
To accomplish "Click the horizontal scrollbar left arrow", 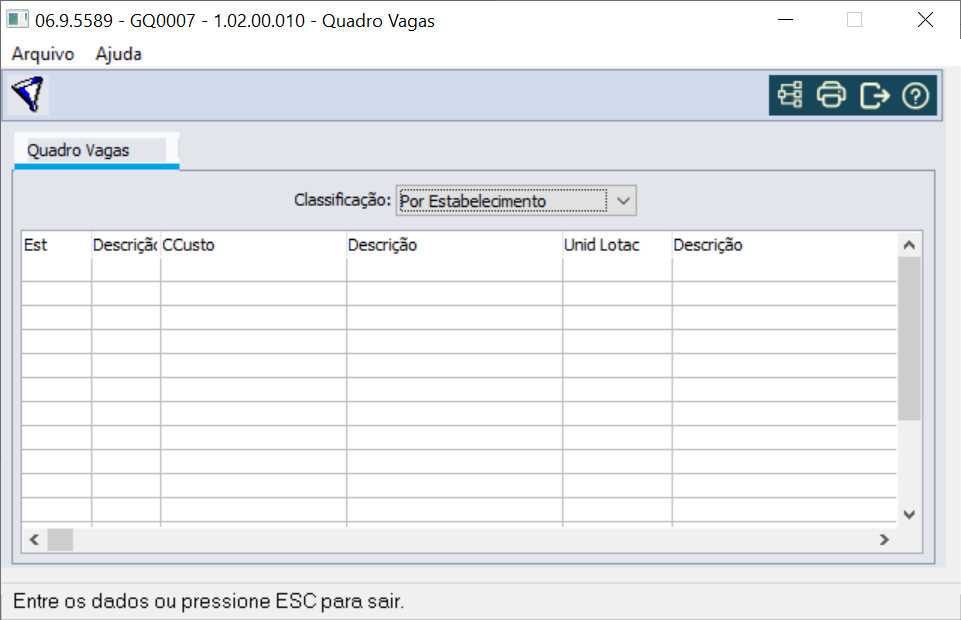I will (34, 540).
